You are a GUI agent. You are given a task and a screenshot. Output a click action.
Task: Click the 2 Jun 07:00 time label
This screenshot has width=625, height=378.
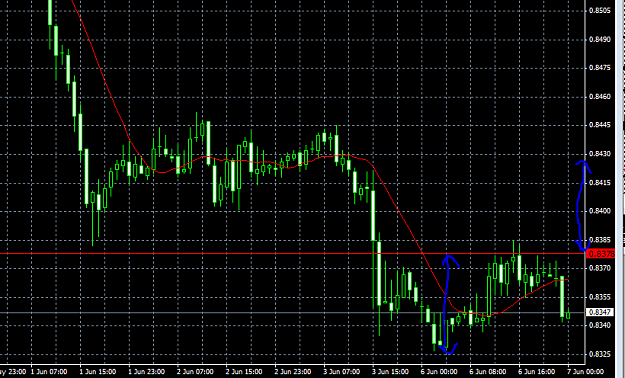[195, 372]
